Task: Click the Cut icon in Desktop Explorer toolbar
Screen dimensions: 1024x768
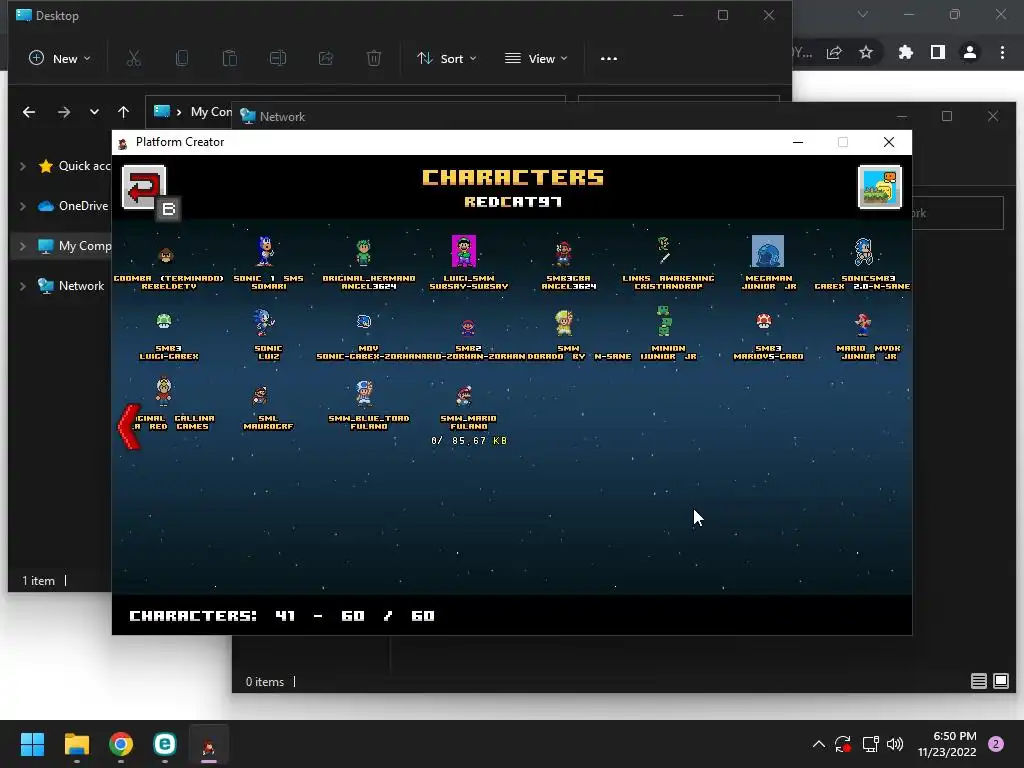Action: [x=134, y=58]
